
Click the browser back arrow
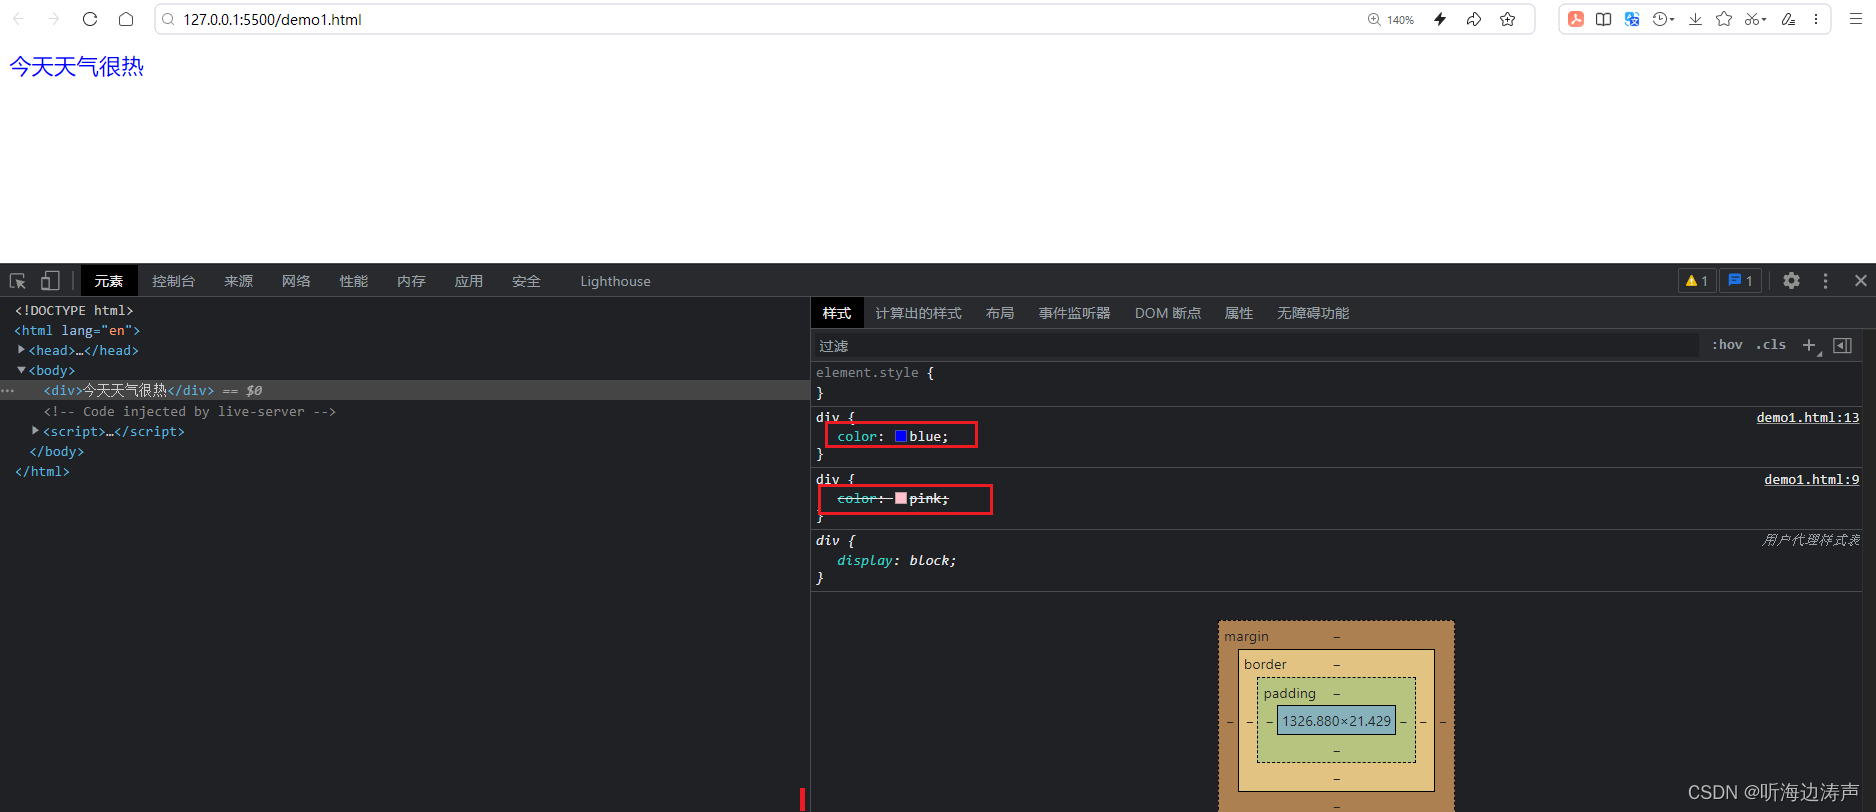click(18, 19)
